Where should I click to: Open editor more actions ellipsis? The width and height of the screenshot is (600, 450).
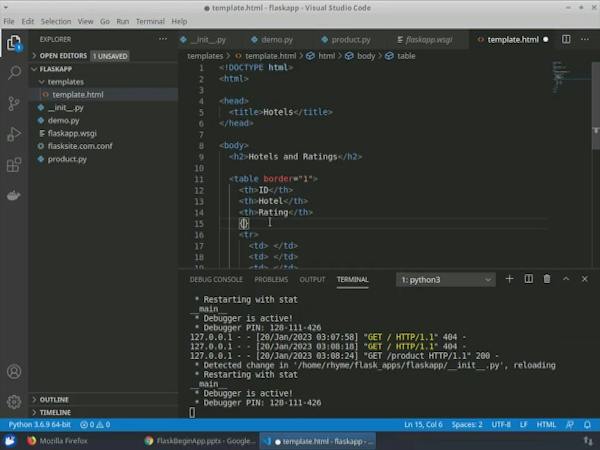pyautogui.click(x=585, y=39)
